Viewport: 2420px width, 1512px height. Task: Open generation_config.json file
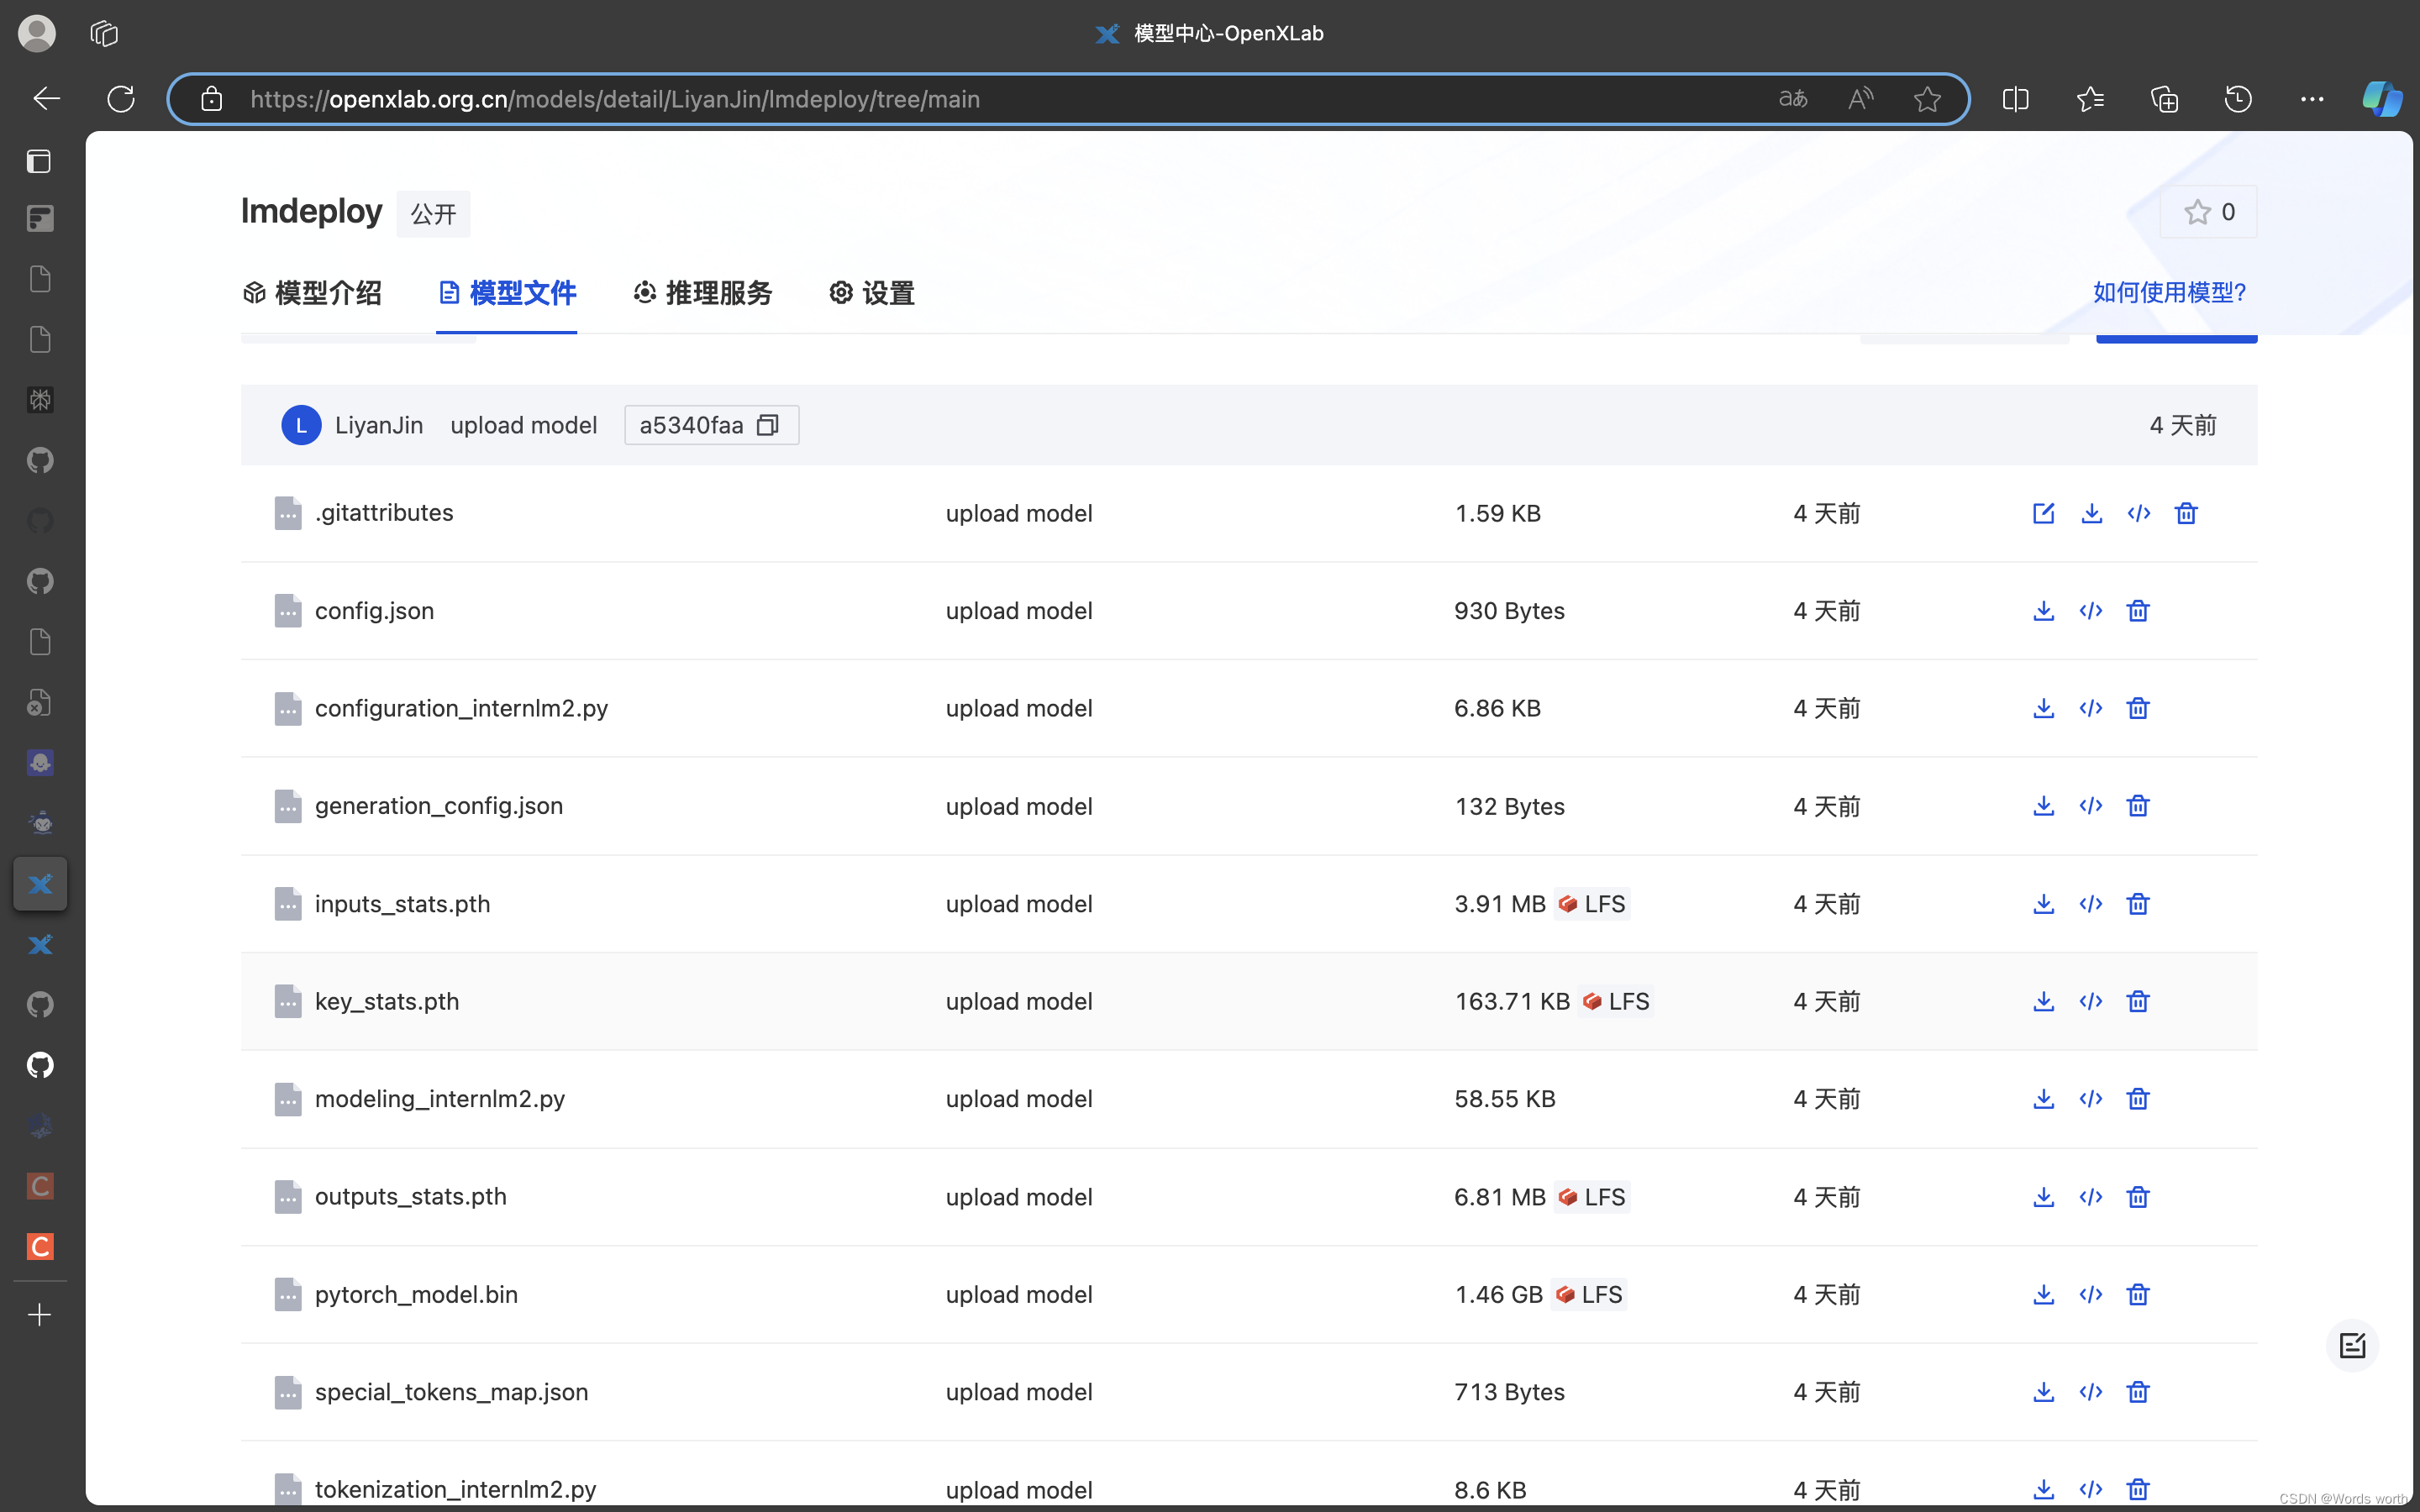point(439,806)
